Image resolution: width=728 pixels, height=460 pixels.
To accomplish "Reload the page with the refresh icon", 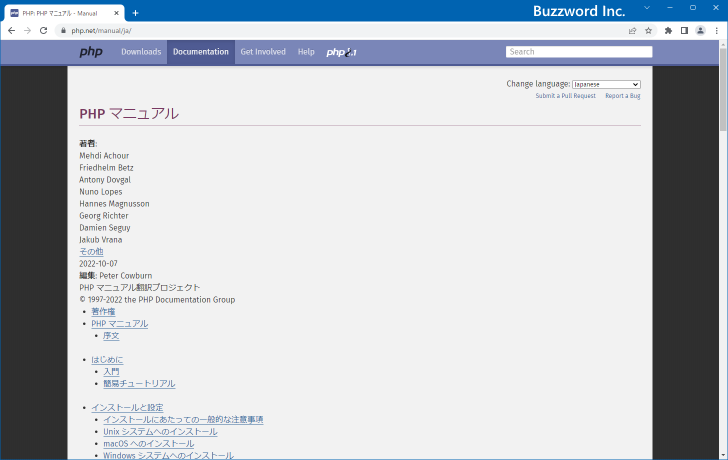I will (44, 31).
